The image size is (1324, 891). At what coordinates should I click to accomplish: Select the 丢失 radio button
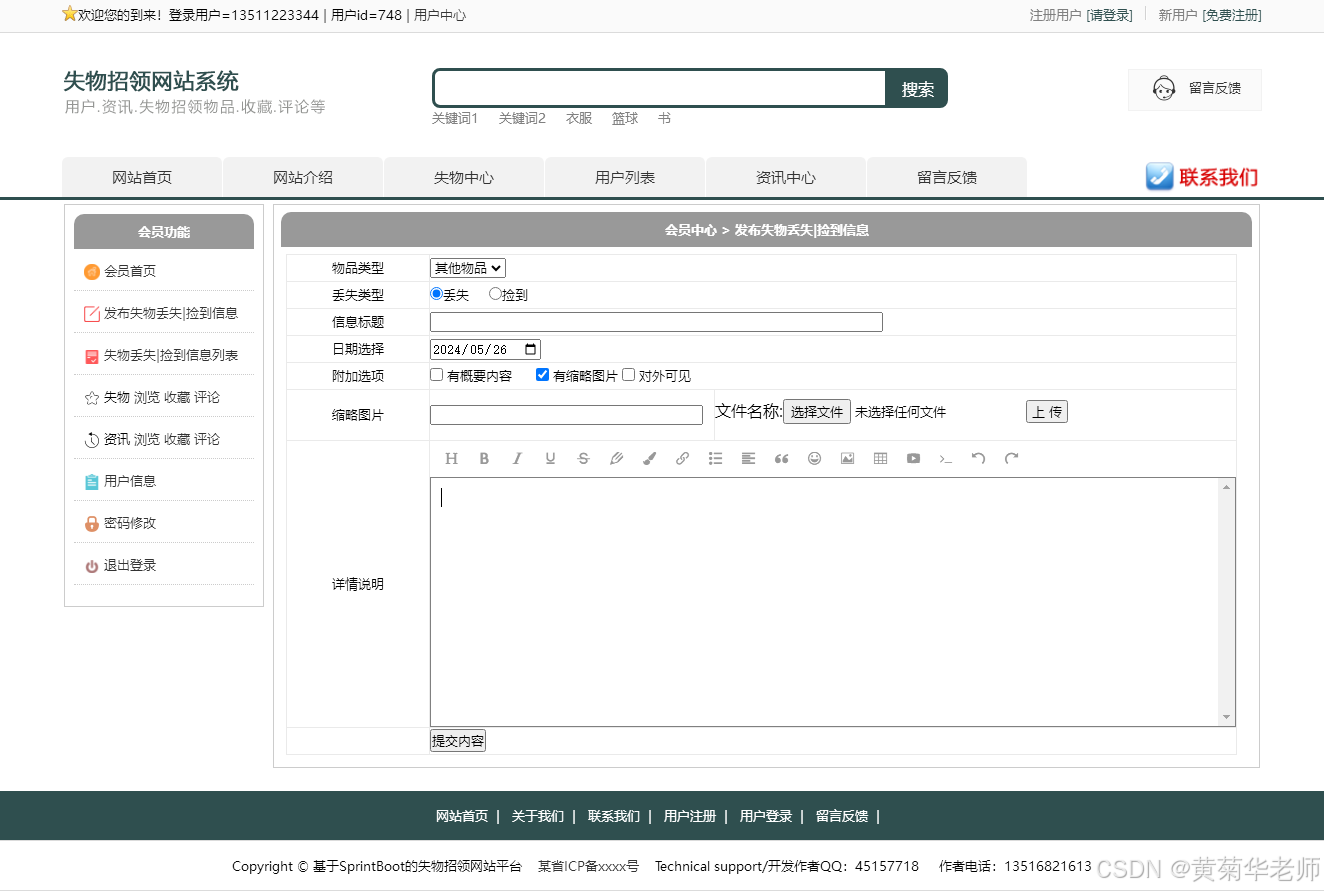click(x=436, y=294)
